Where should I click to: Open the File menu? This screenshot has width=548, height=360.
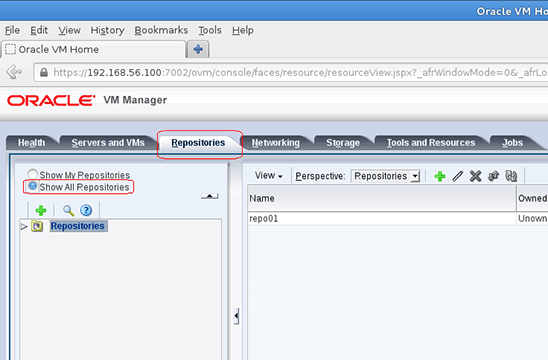12,30
